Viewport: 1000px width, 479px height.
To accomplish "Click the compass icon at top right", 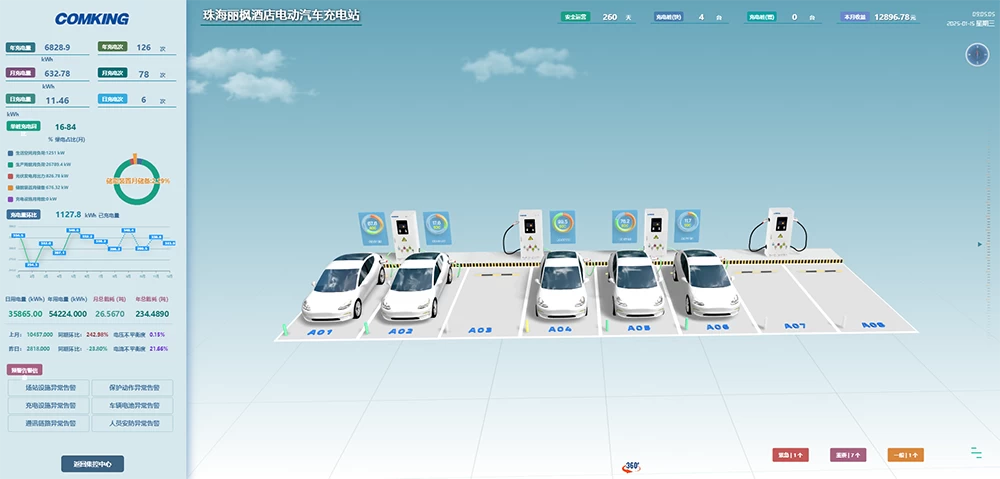I will point(977,54).
